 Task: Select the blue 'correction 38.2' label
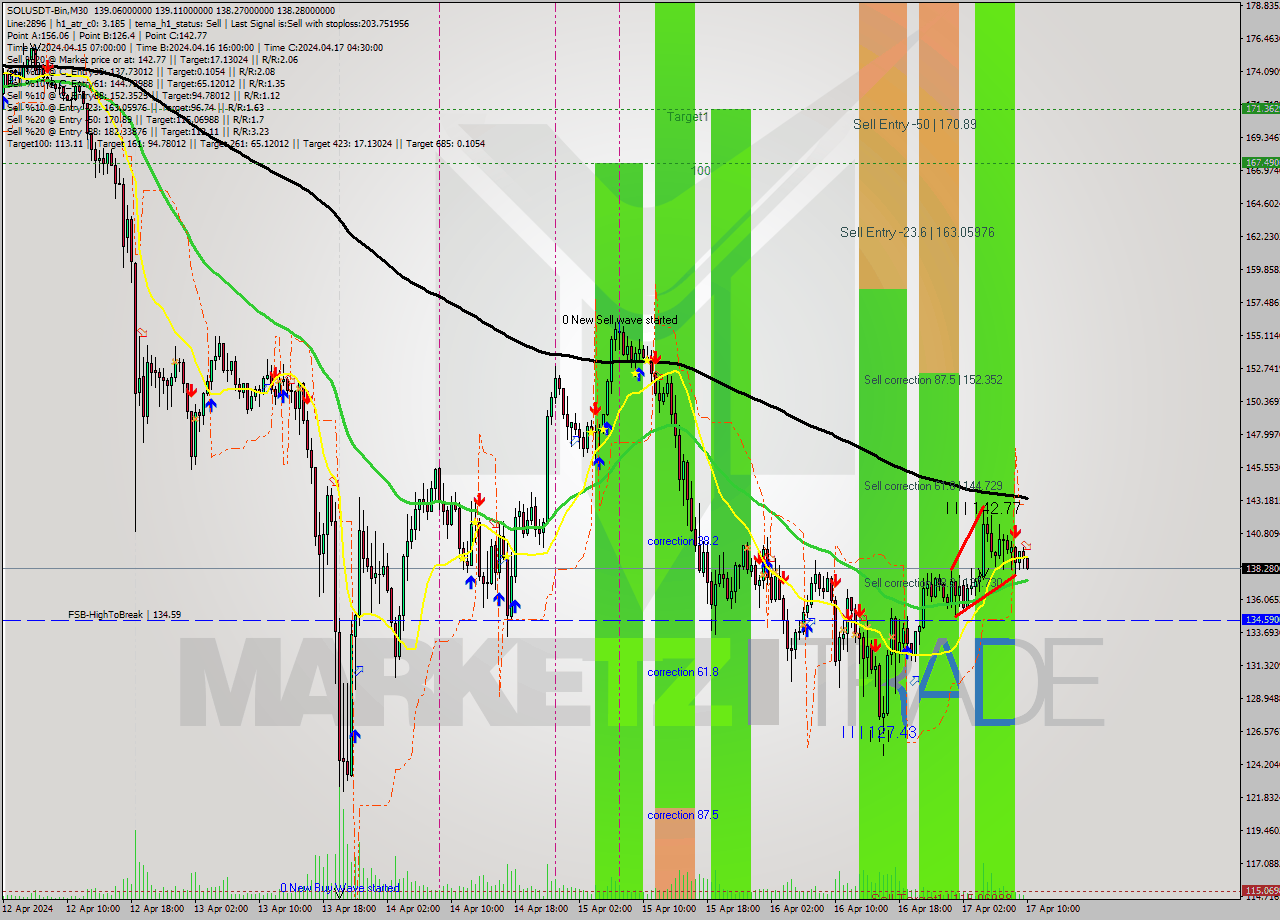(x=682, y=541)
